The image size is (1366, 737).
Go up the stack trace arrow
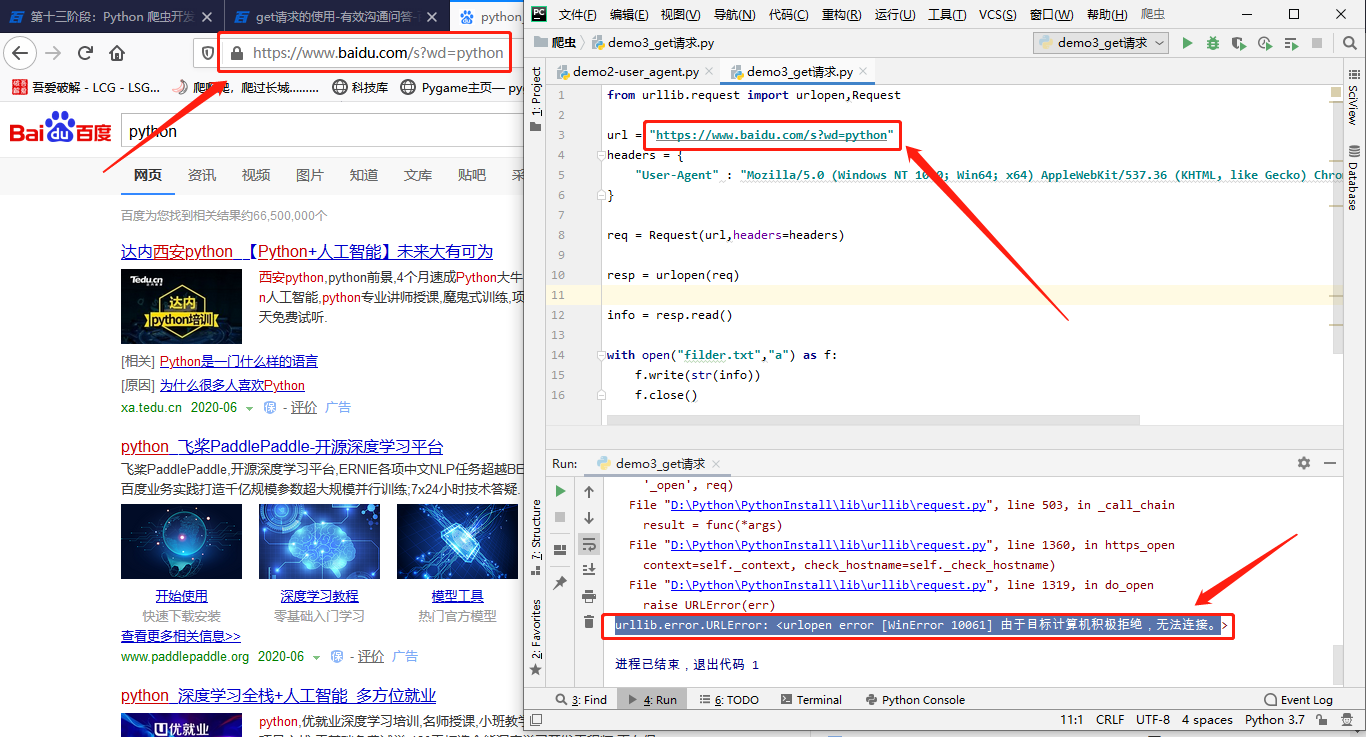coord(589,491)
